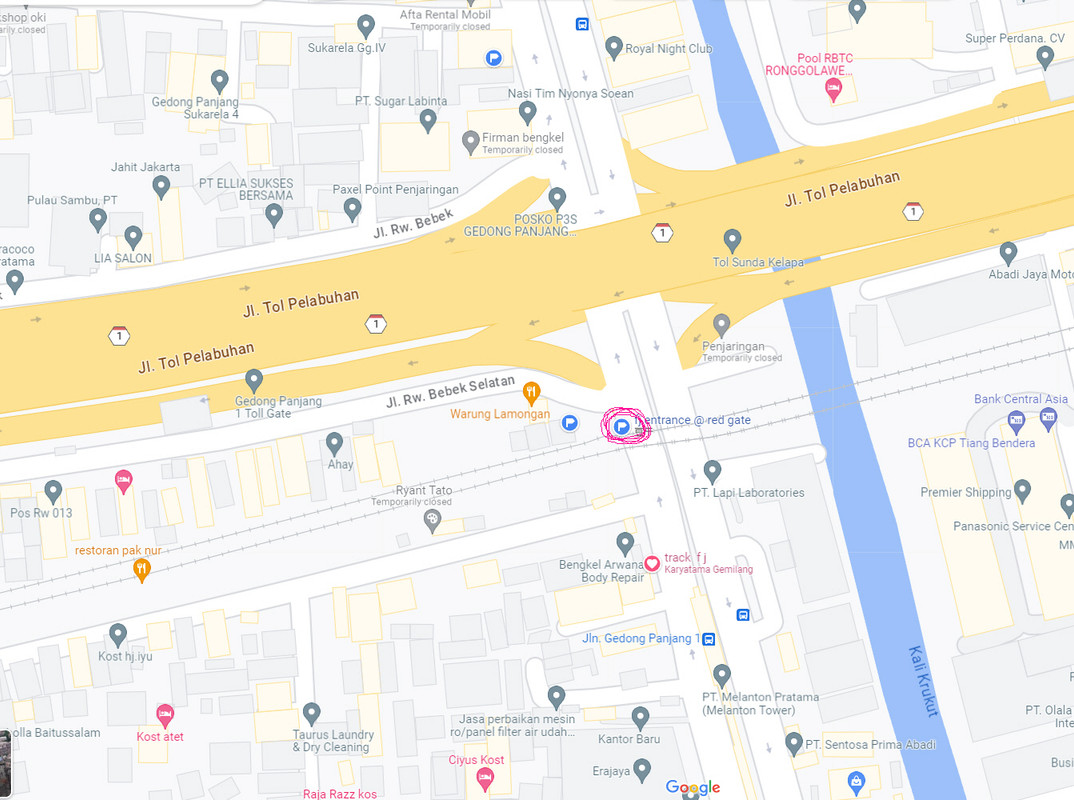1074x800 pixels.
Task: Click the Kali Krukut river label
Action: (923, 682)
